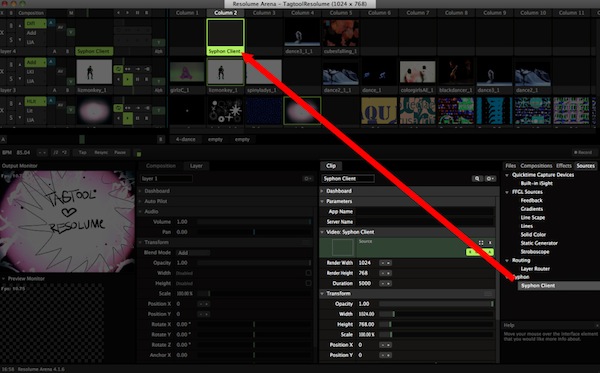Image resolution: width=600 pixels, height=373 pixels.
Task: Open the Composition tab
Action: [161, 166]
